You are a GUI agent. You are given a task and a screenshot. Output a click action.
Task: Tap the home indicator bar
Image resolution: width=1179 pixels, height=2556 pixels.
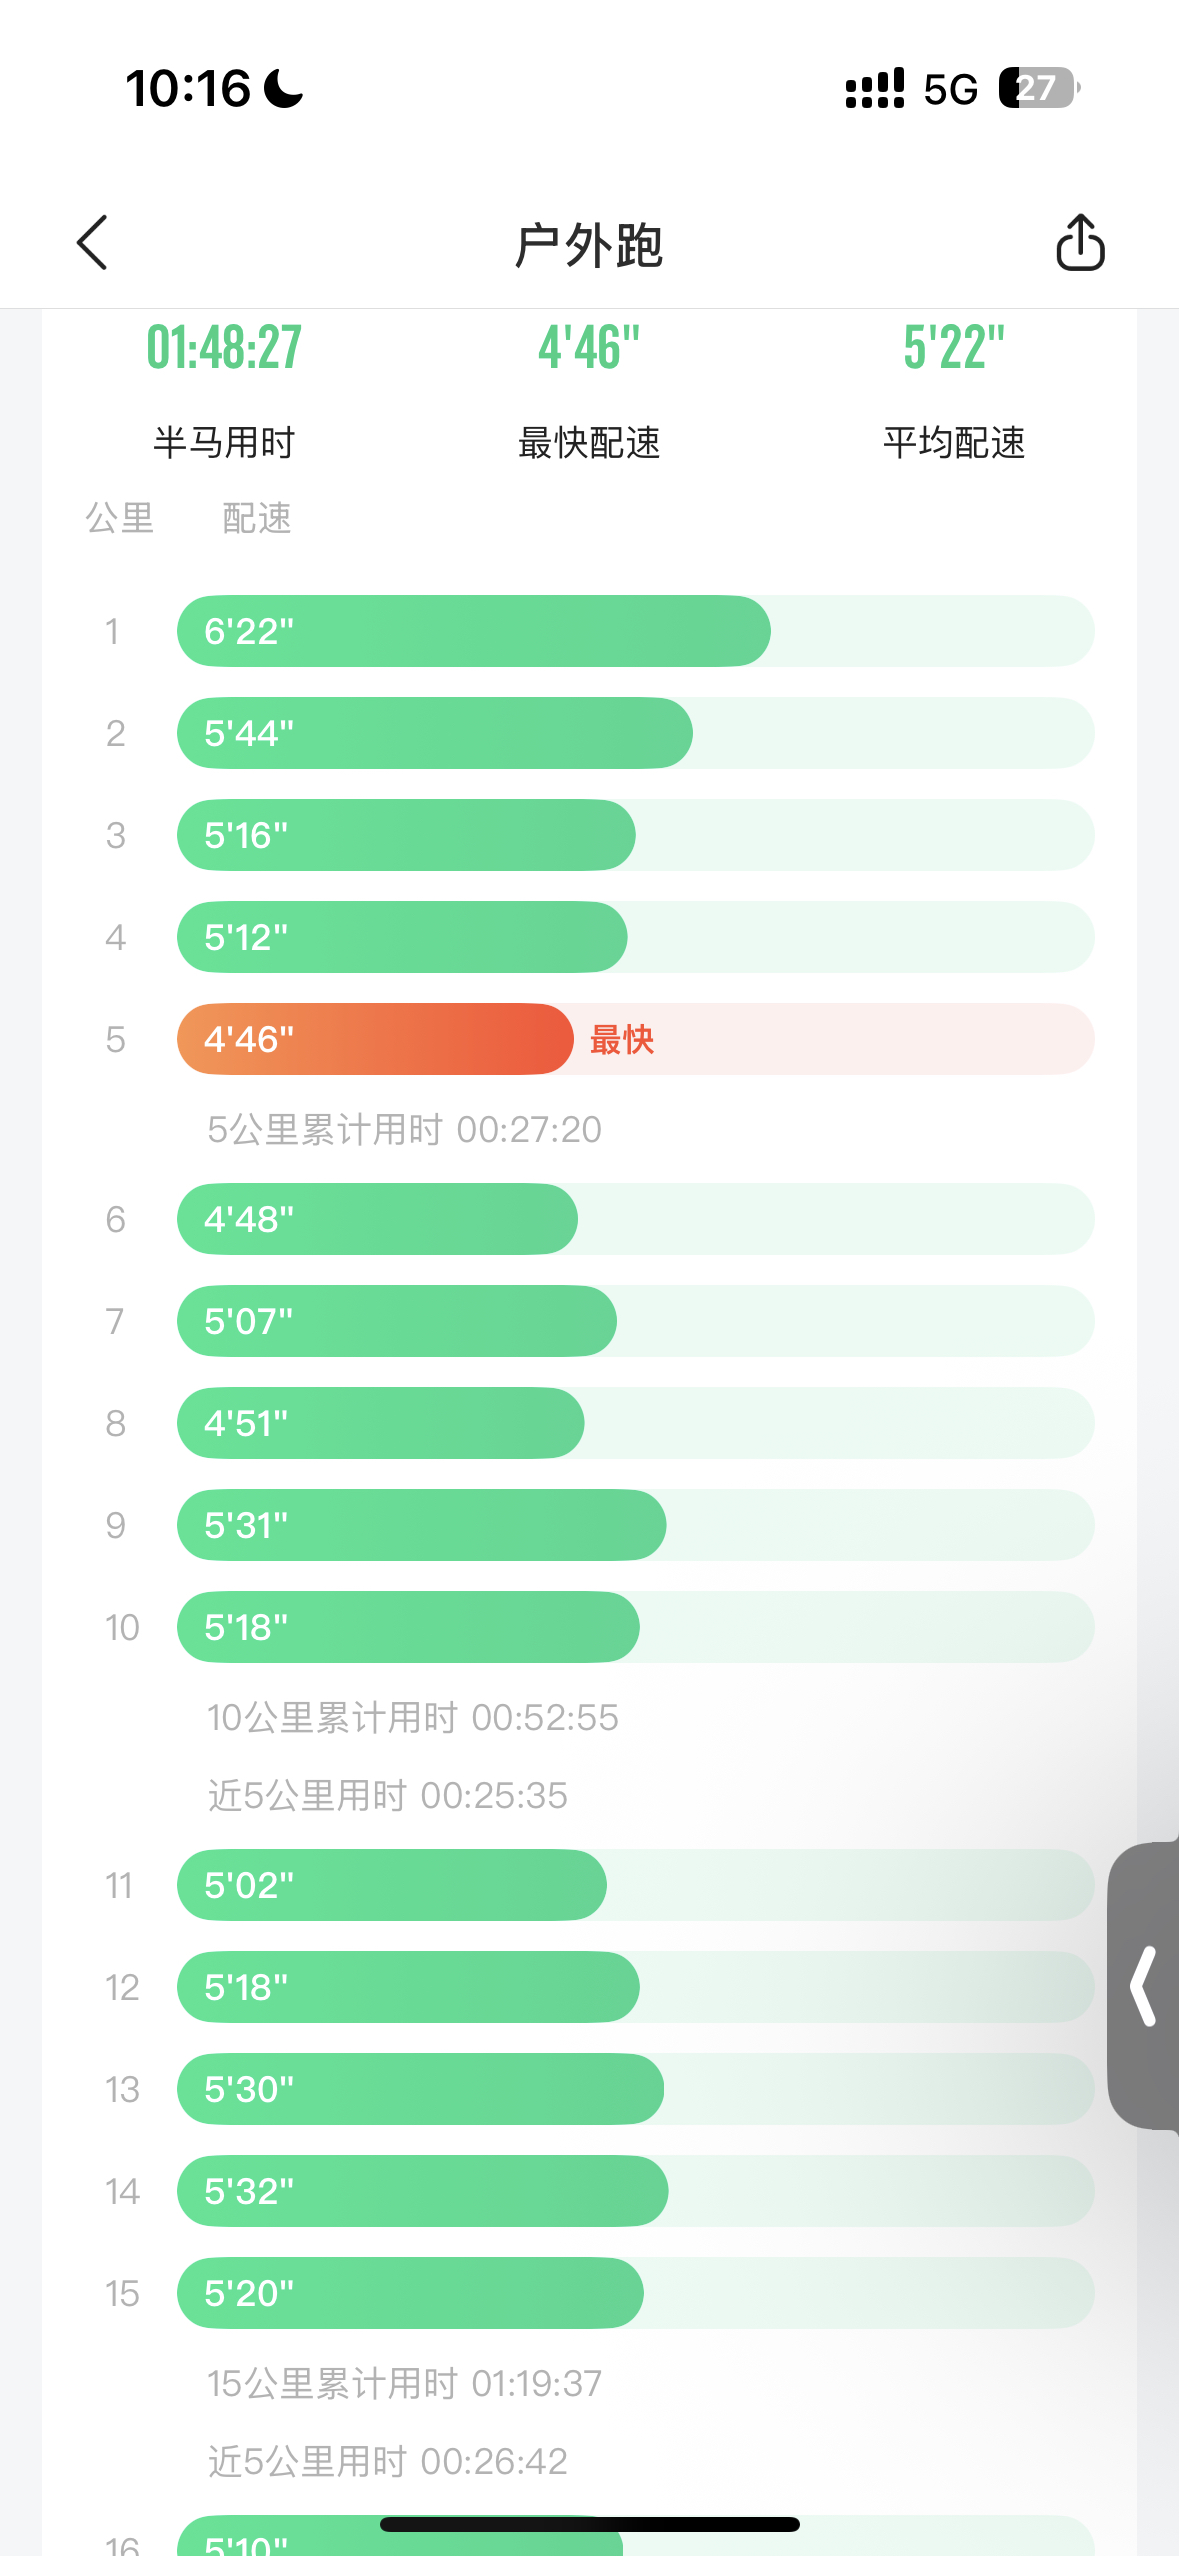pos(589,2524)
